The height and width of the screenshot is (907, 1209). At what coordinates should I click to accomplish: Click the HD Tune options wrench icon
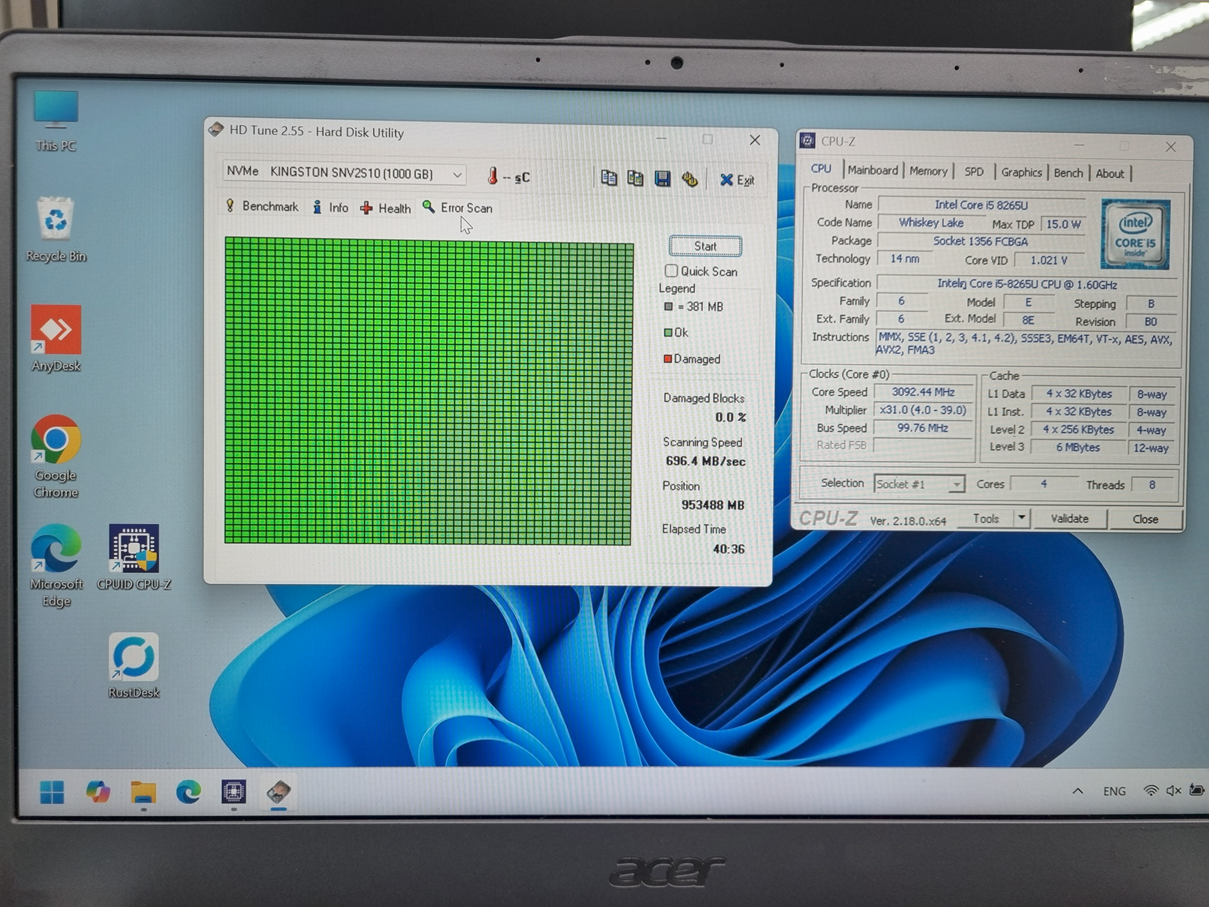pos(690,180)
